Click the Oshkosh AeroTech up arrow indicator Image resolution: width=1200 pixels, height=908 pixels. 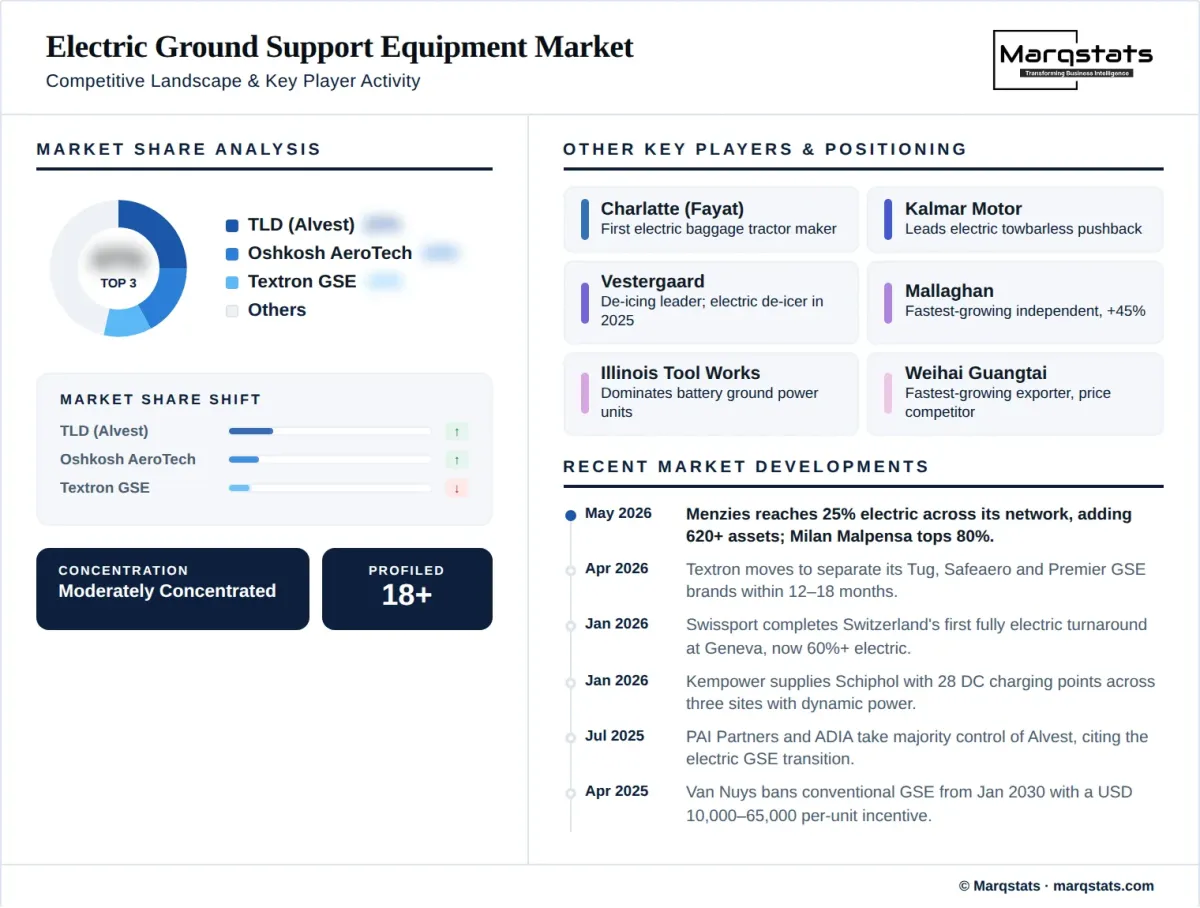click(457, 460)
